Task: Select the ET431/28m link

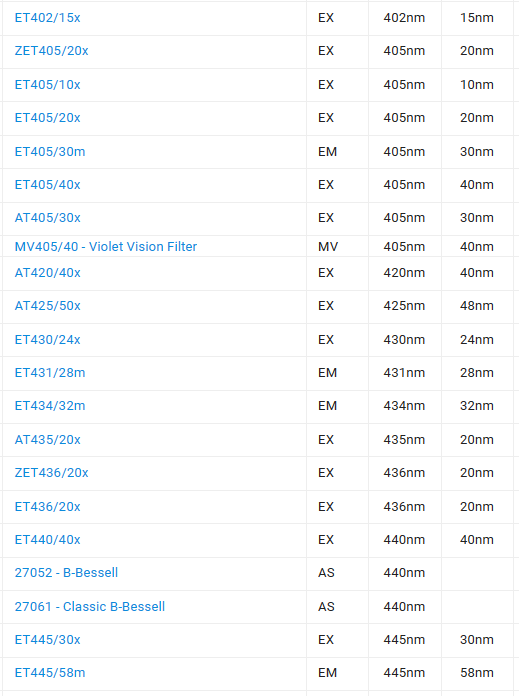Action: tap(50, 372)
